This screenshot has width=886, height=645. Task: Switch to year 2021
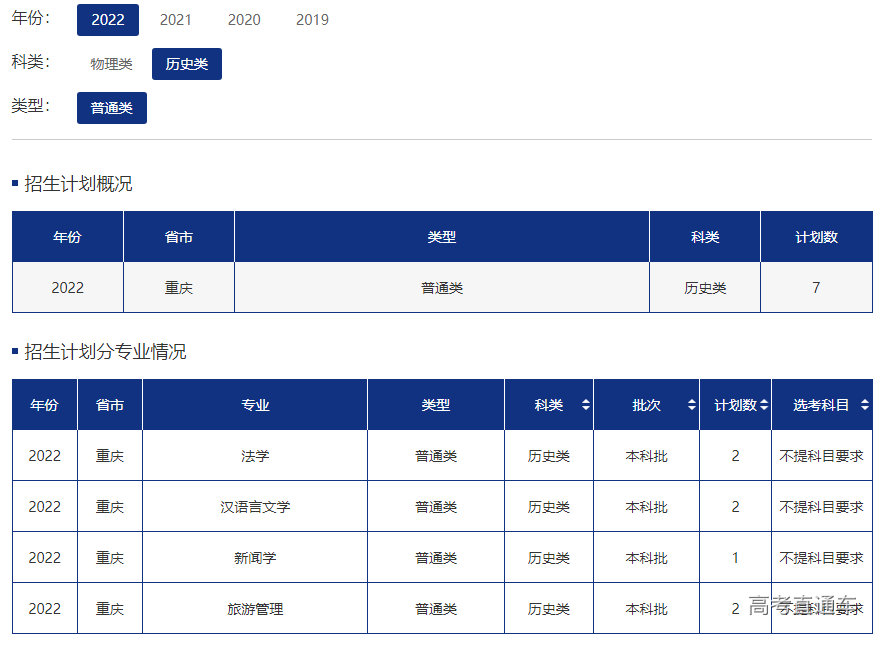(176, 20)
